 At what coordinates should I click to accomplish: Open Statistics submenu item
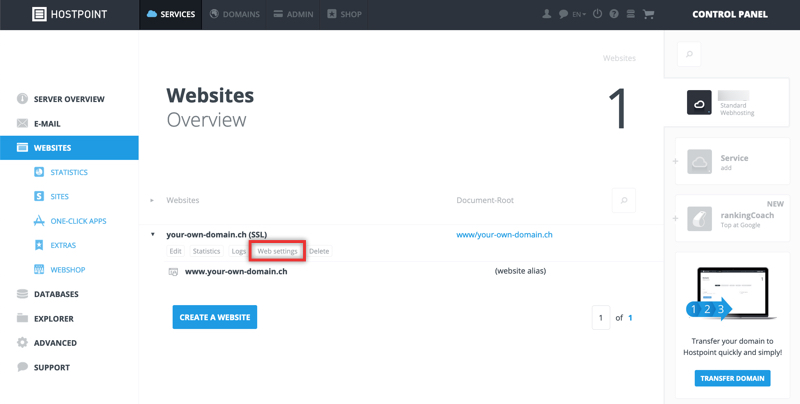coord(69,172)
